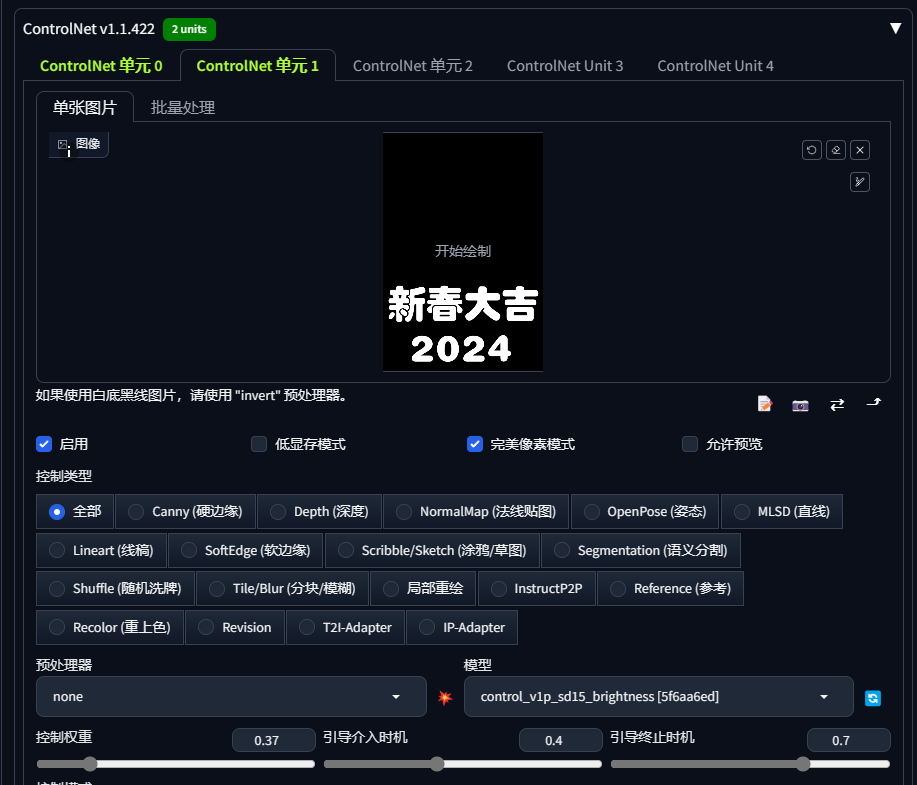This screenshot has height=785, width=917.
Task: Toggle the 完美像素模式 pixel perfect checkbox
Action: (x=475, y=444)
